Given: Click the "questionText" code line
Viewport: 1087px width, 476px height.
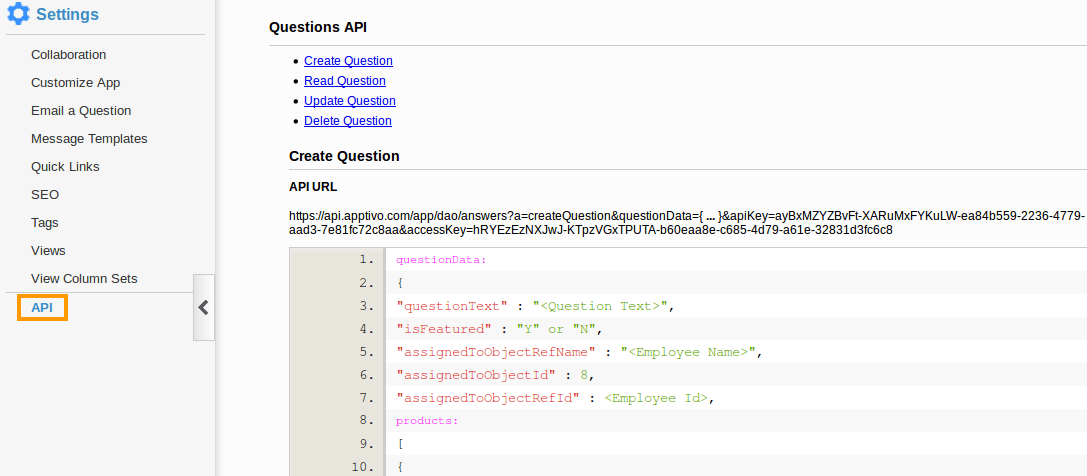Looking at the screenshot, I should click(535, 306).
